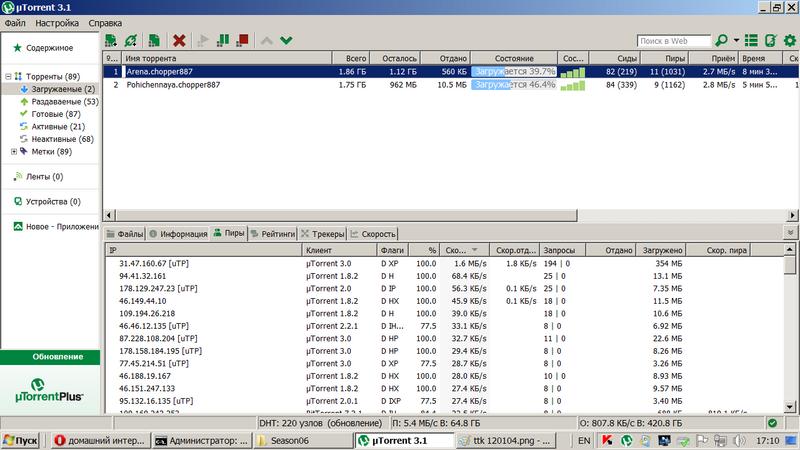The height and width of the screenshot is (450, 800).
Task: Click peers list scrollbar down arrow
Action: click(789, 407)
